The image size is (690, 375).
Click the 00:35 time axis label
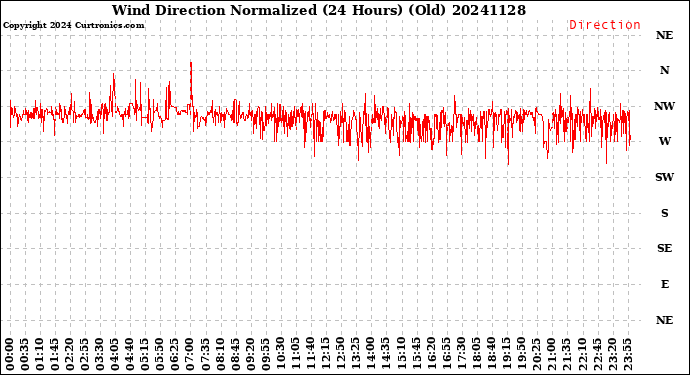tap(25, 355)
